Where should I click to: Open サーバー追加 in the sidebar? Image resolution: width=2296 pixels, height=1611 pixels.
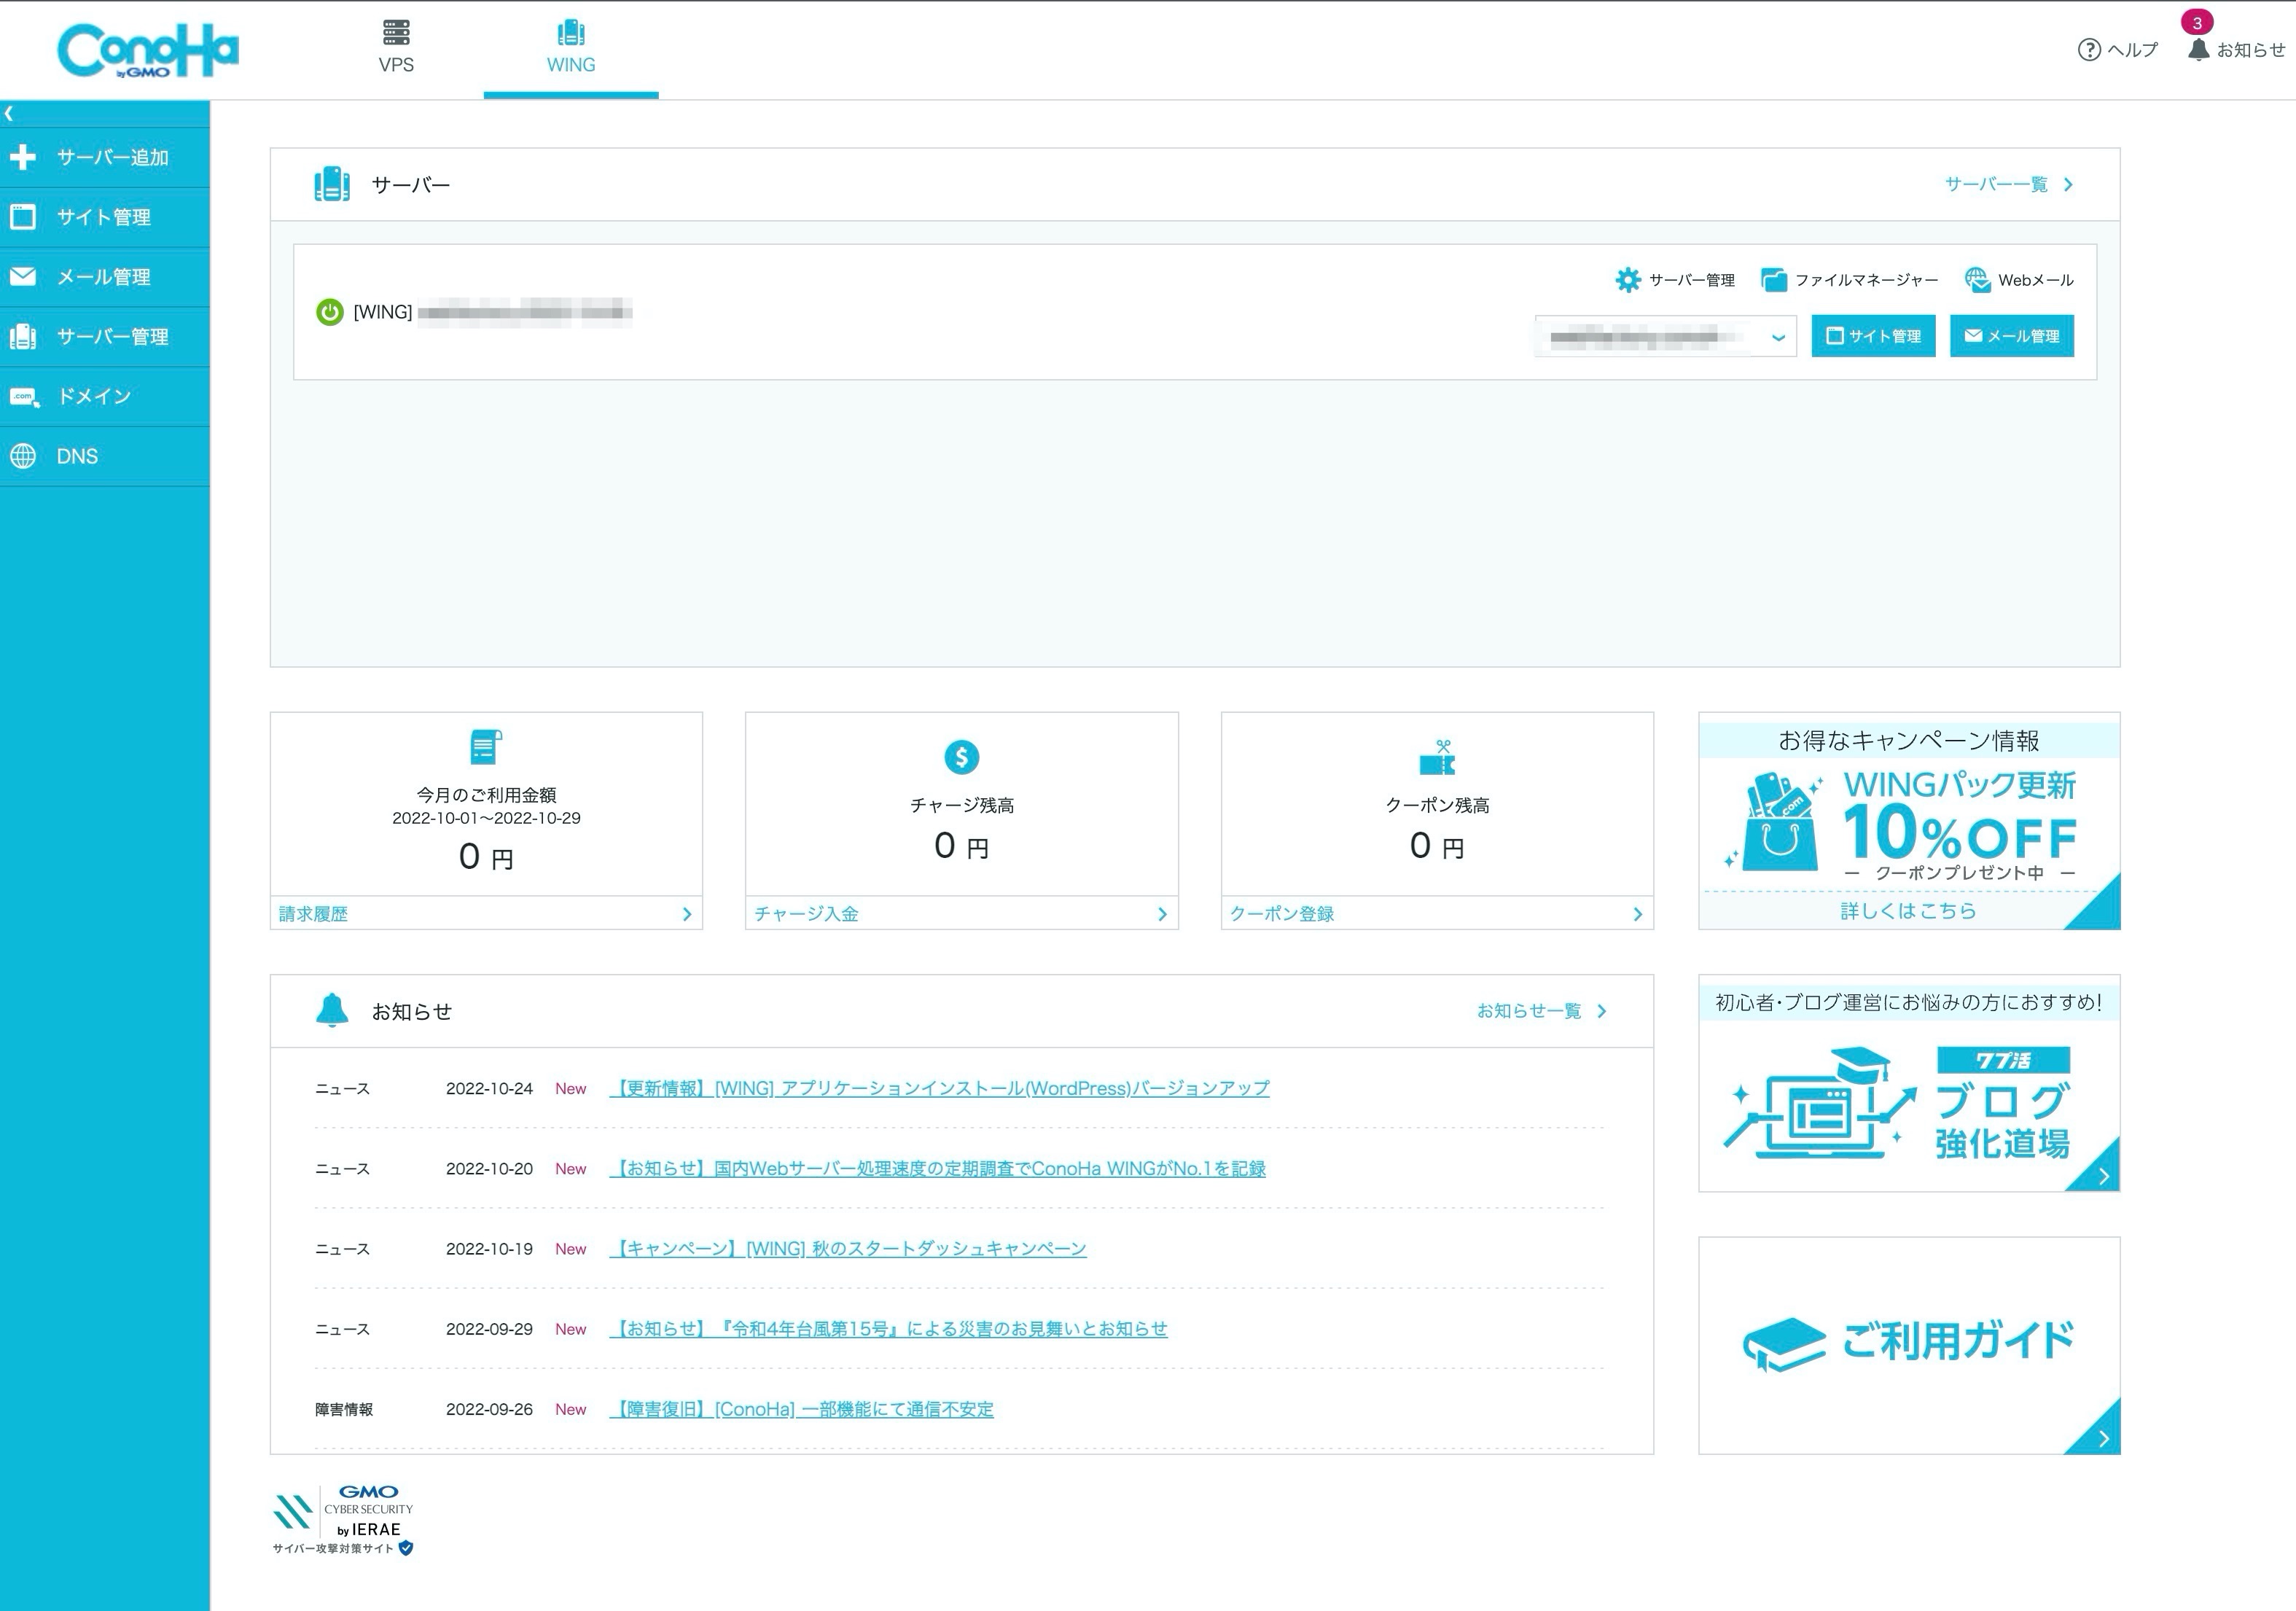click(x=105, y=157)
